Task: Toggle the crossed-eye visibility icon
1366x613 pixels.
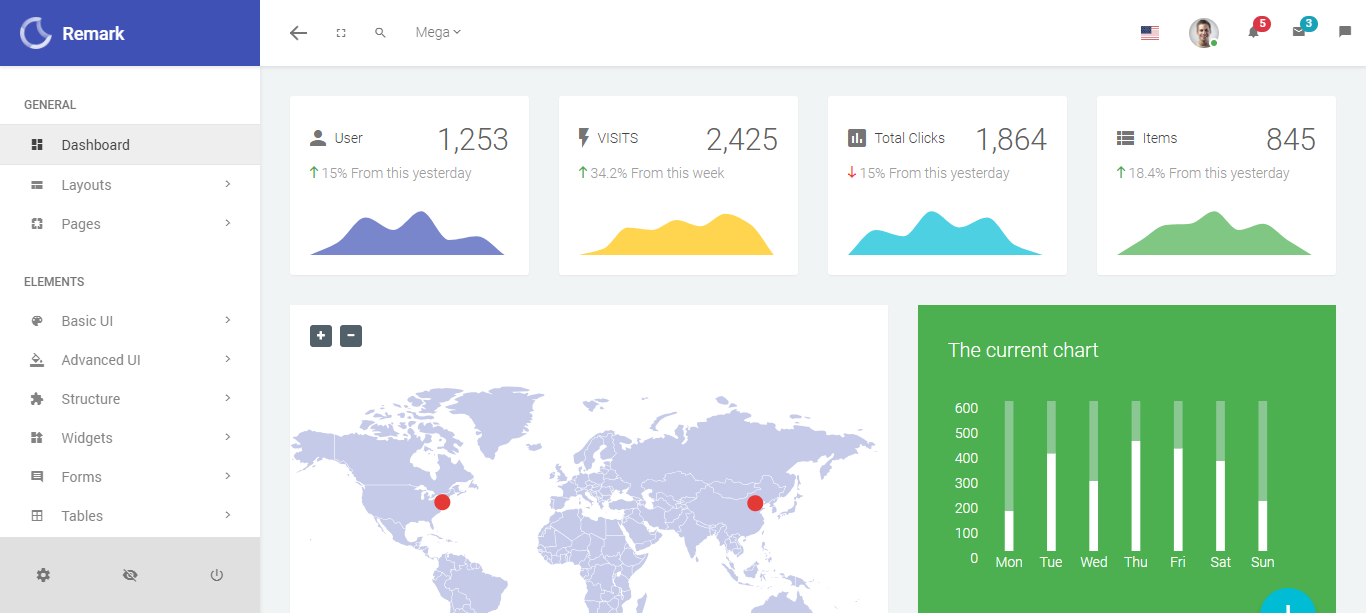Action: pos(130,575)
